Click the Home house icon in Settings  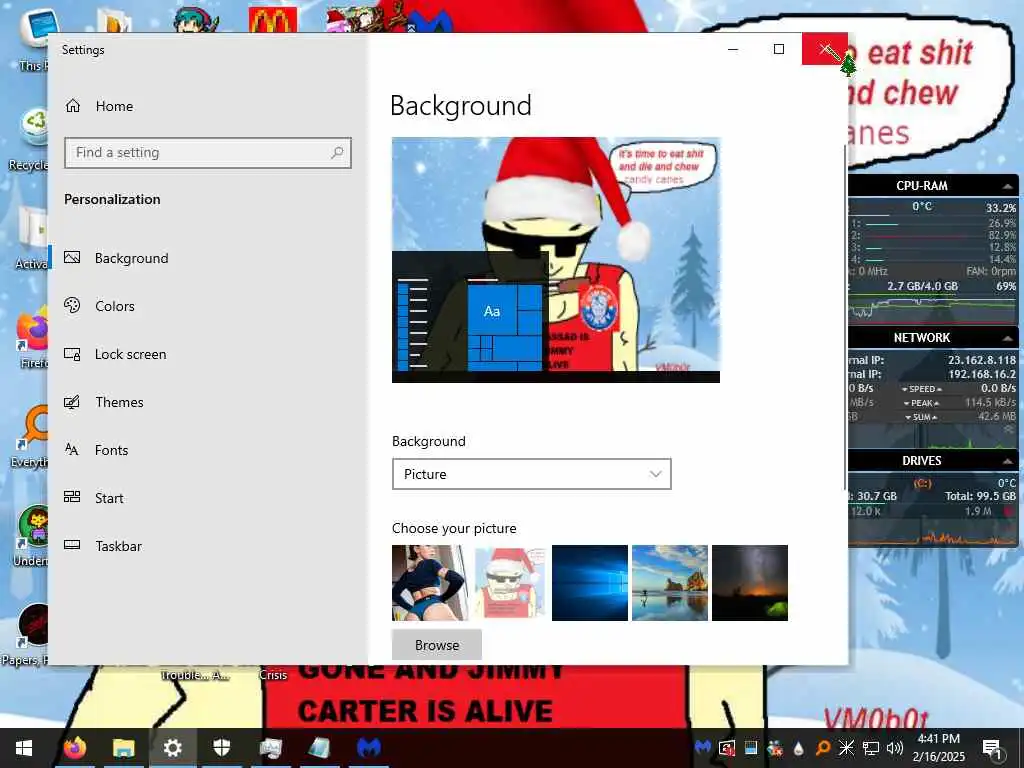[72, 106]
